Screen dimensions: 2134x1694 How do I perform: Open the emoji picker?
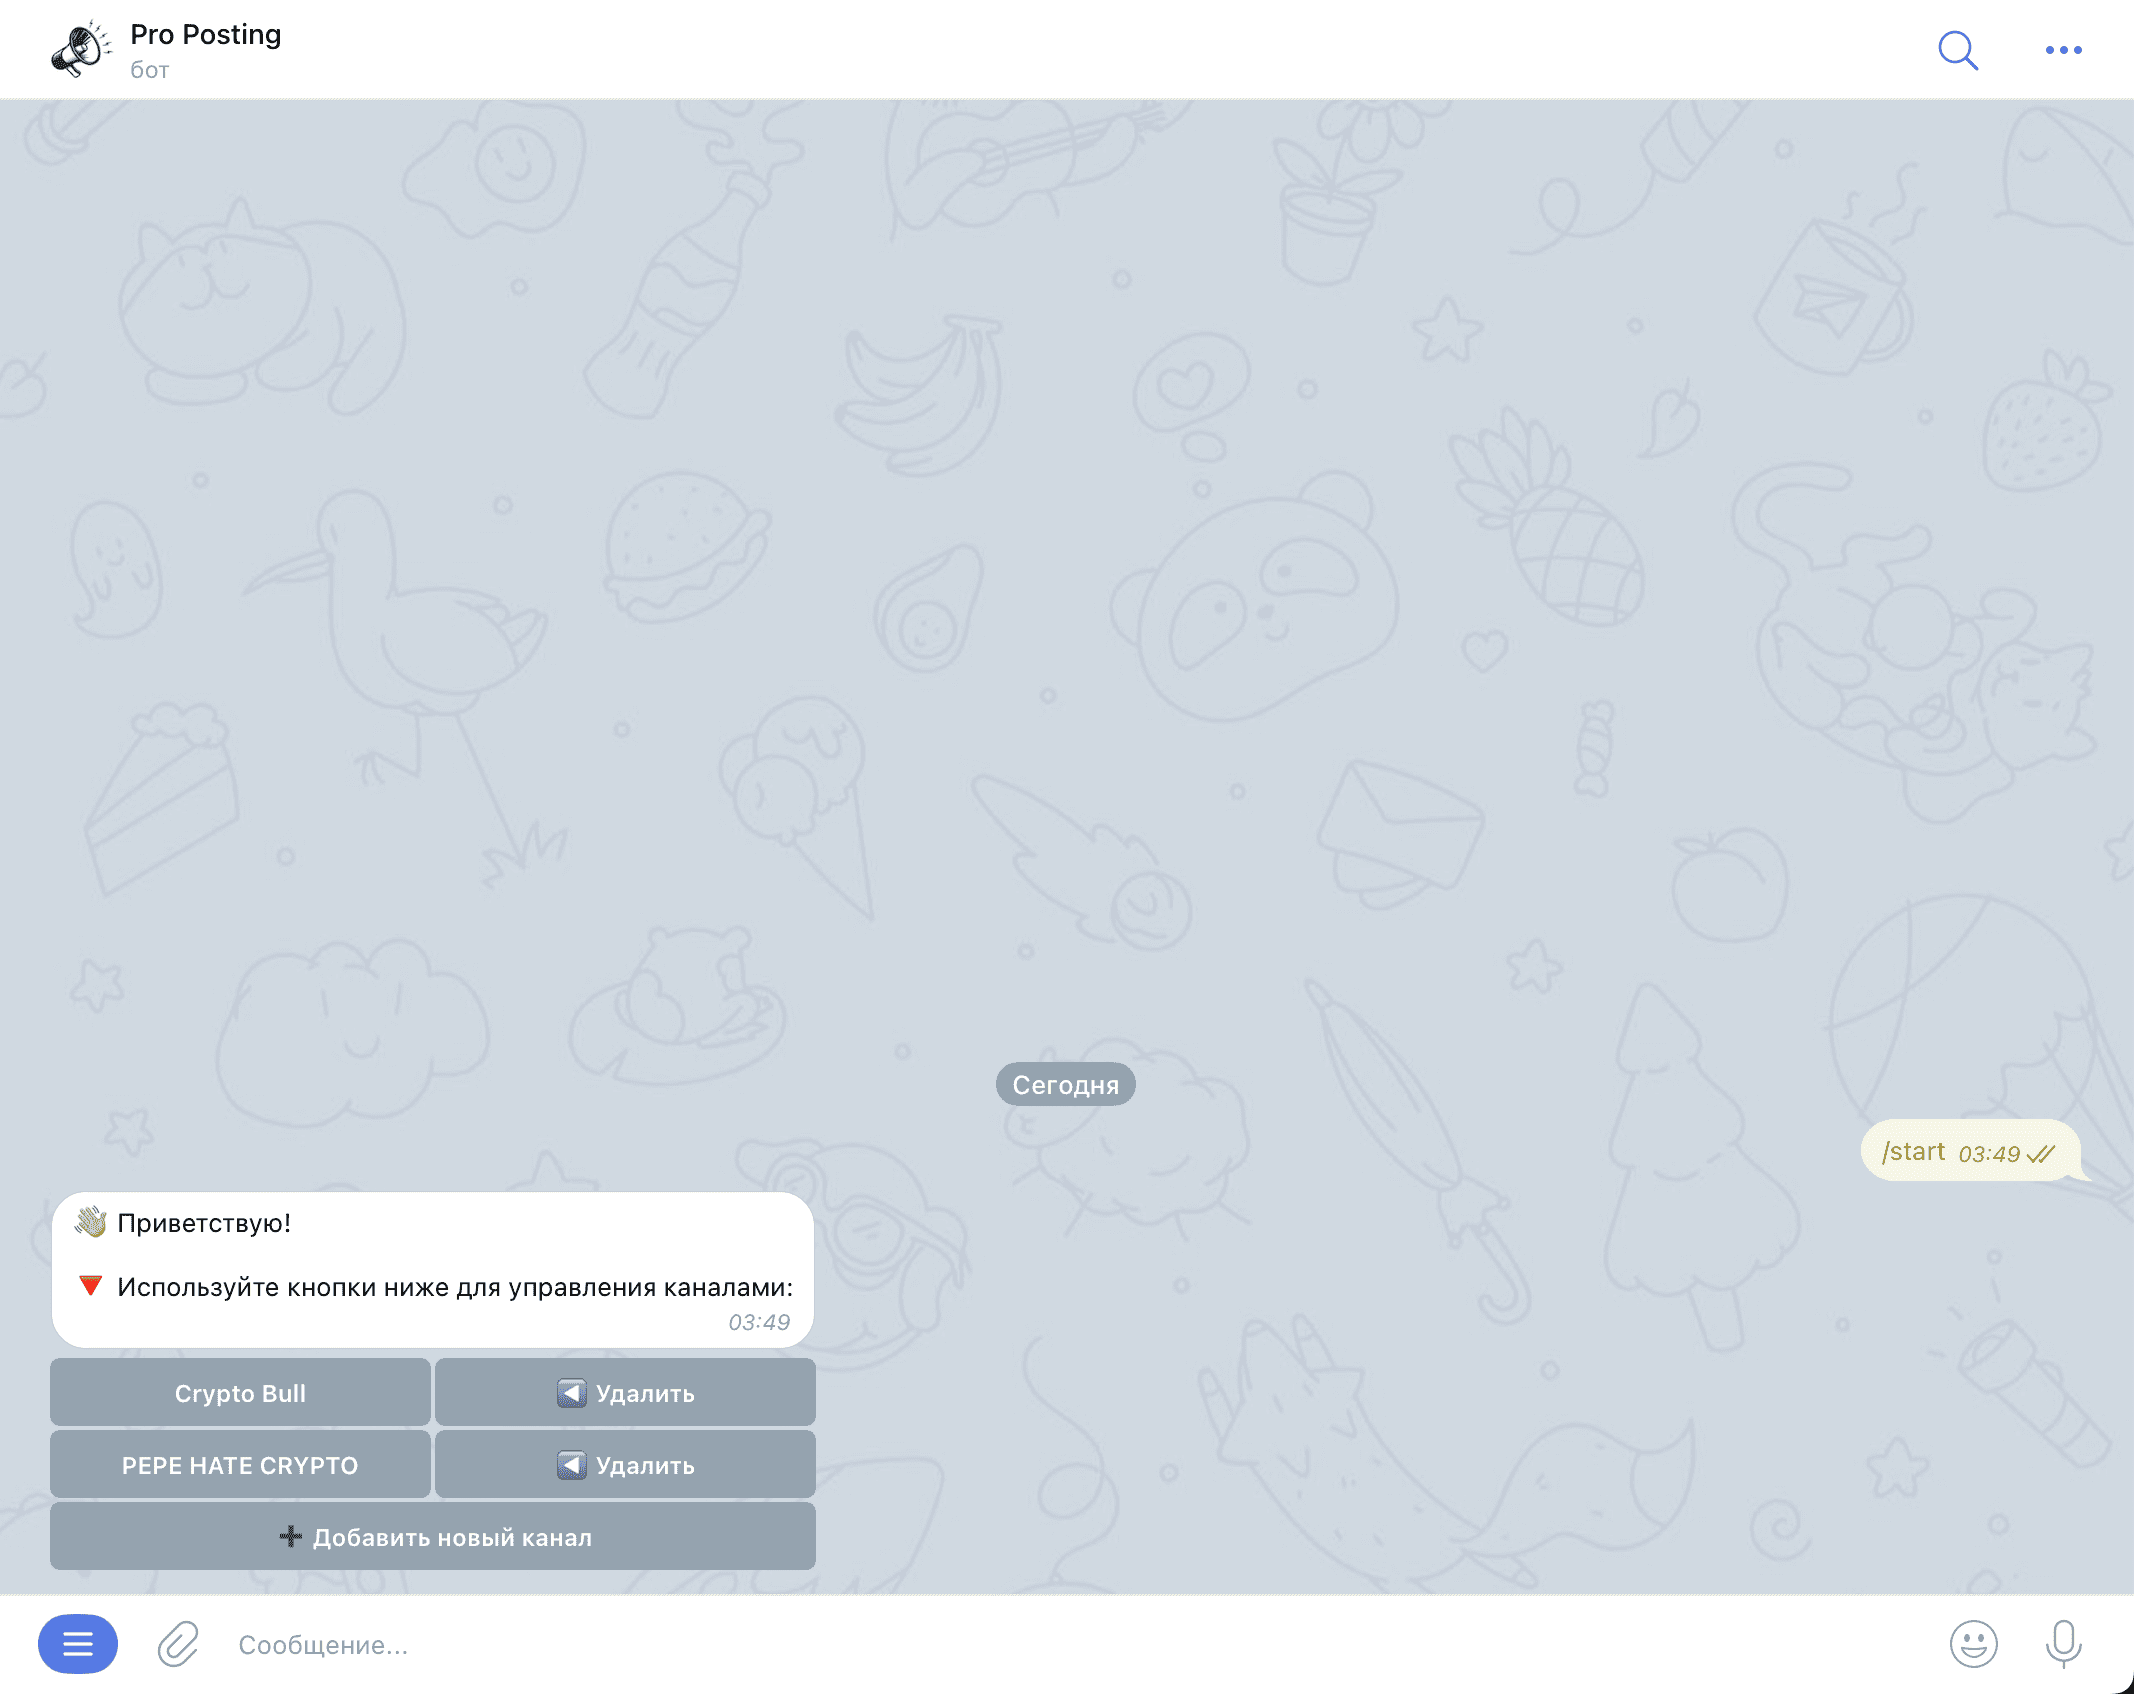pos(1973,1643)
